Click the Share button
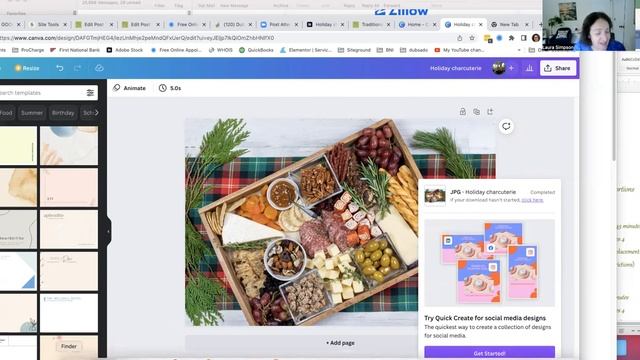 click(558, 68)
